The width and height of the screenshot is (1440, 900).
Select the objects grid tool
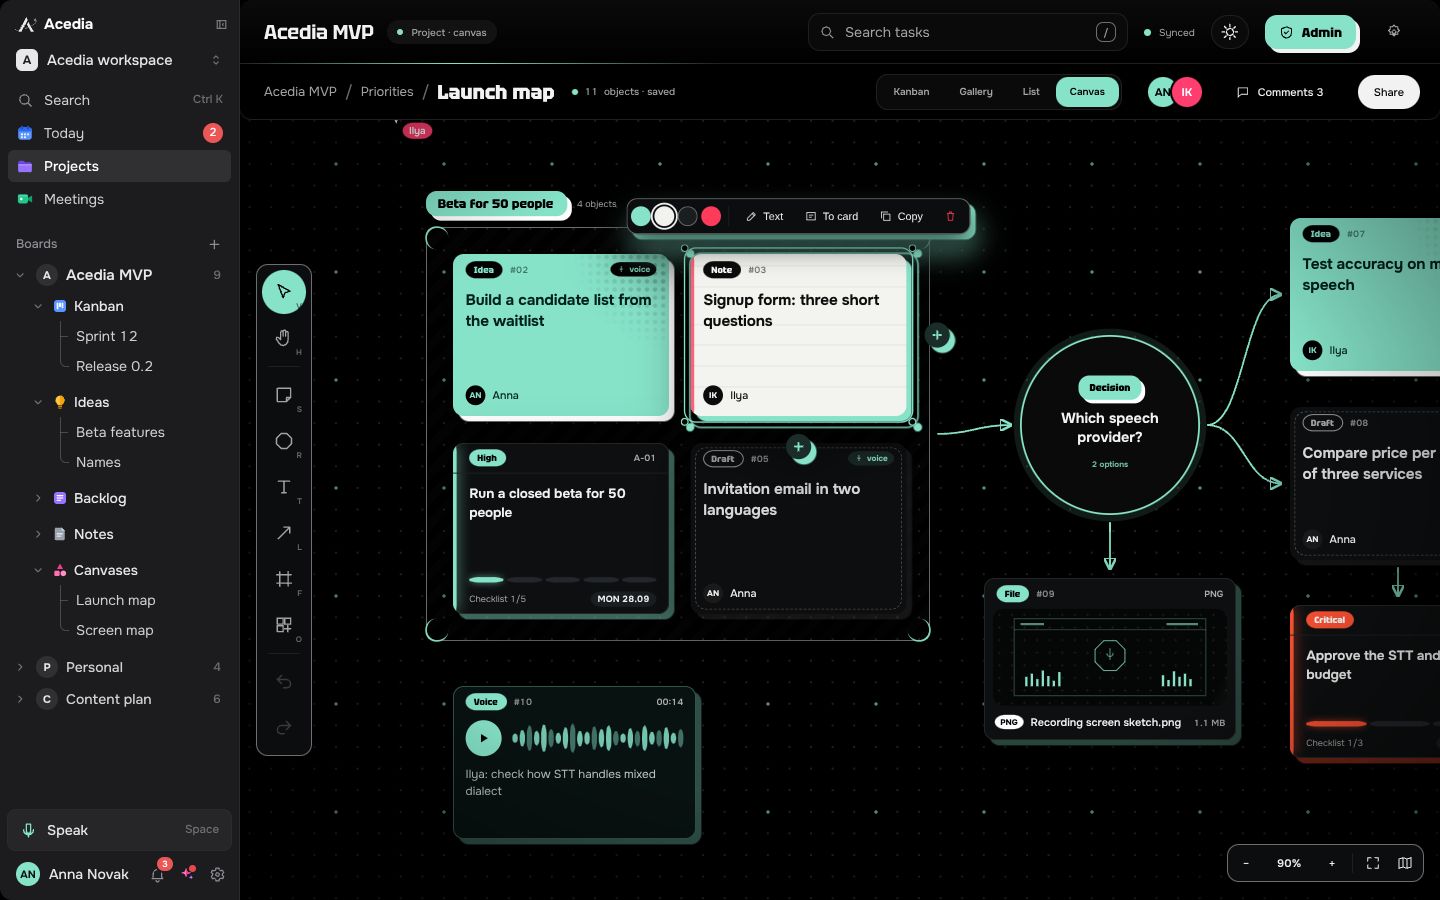(x=284, y=625)
